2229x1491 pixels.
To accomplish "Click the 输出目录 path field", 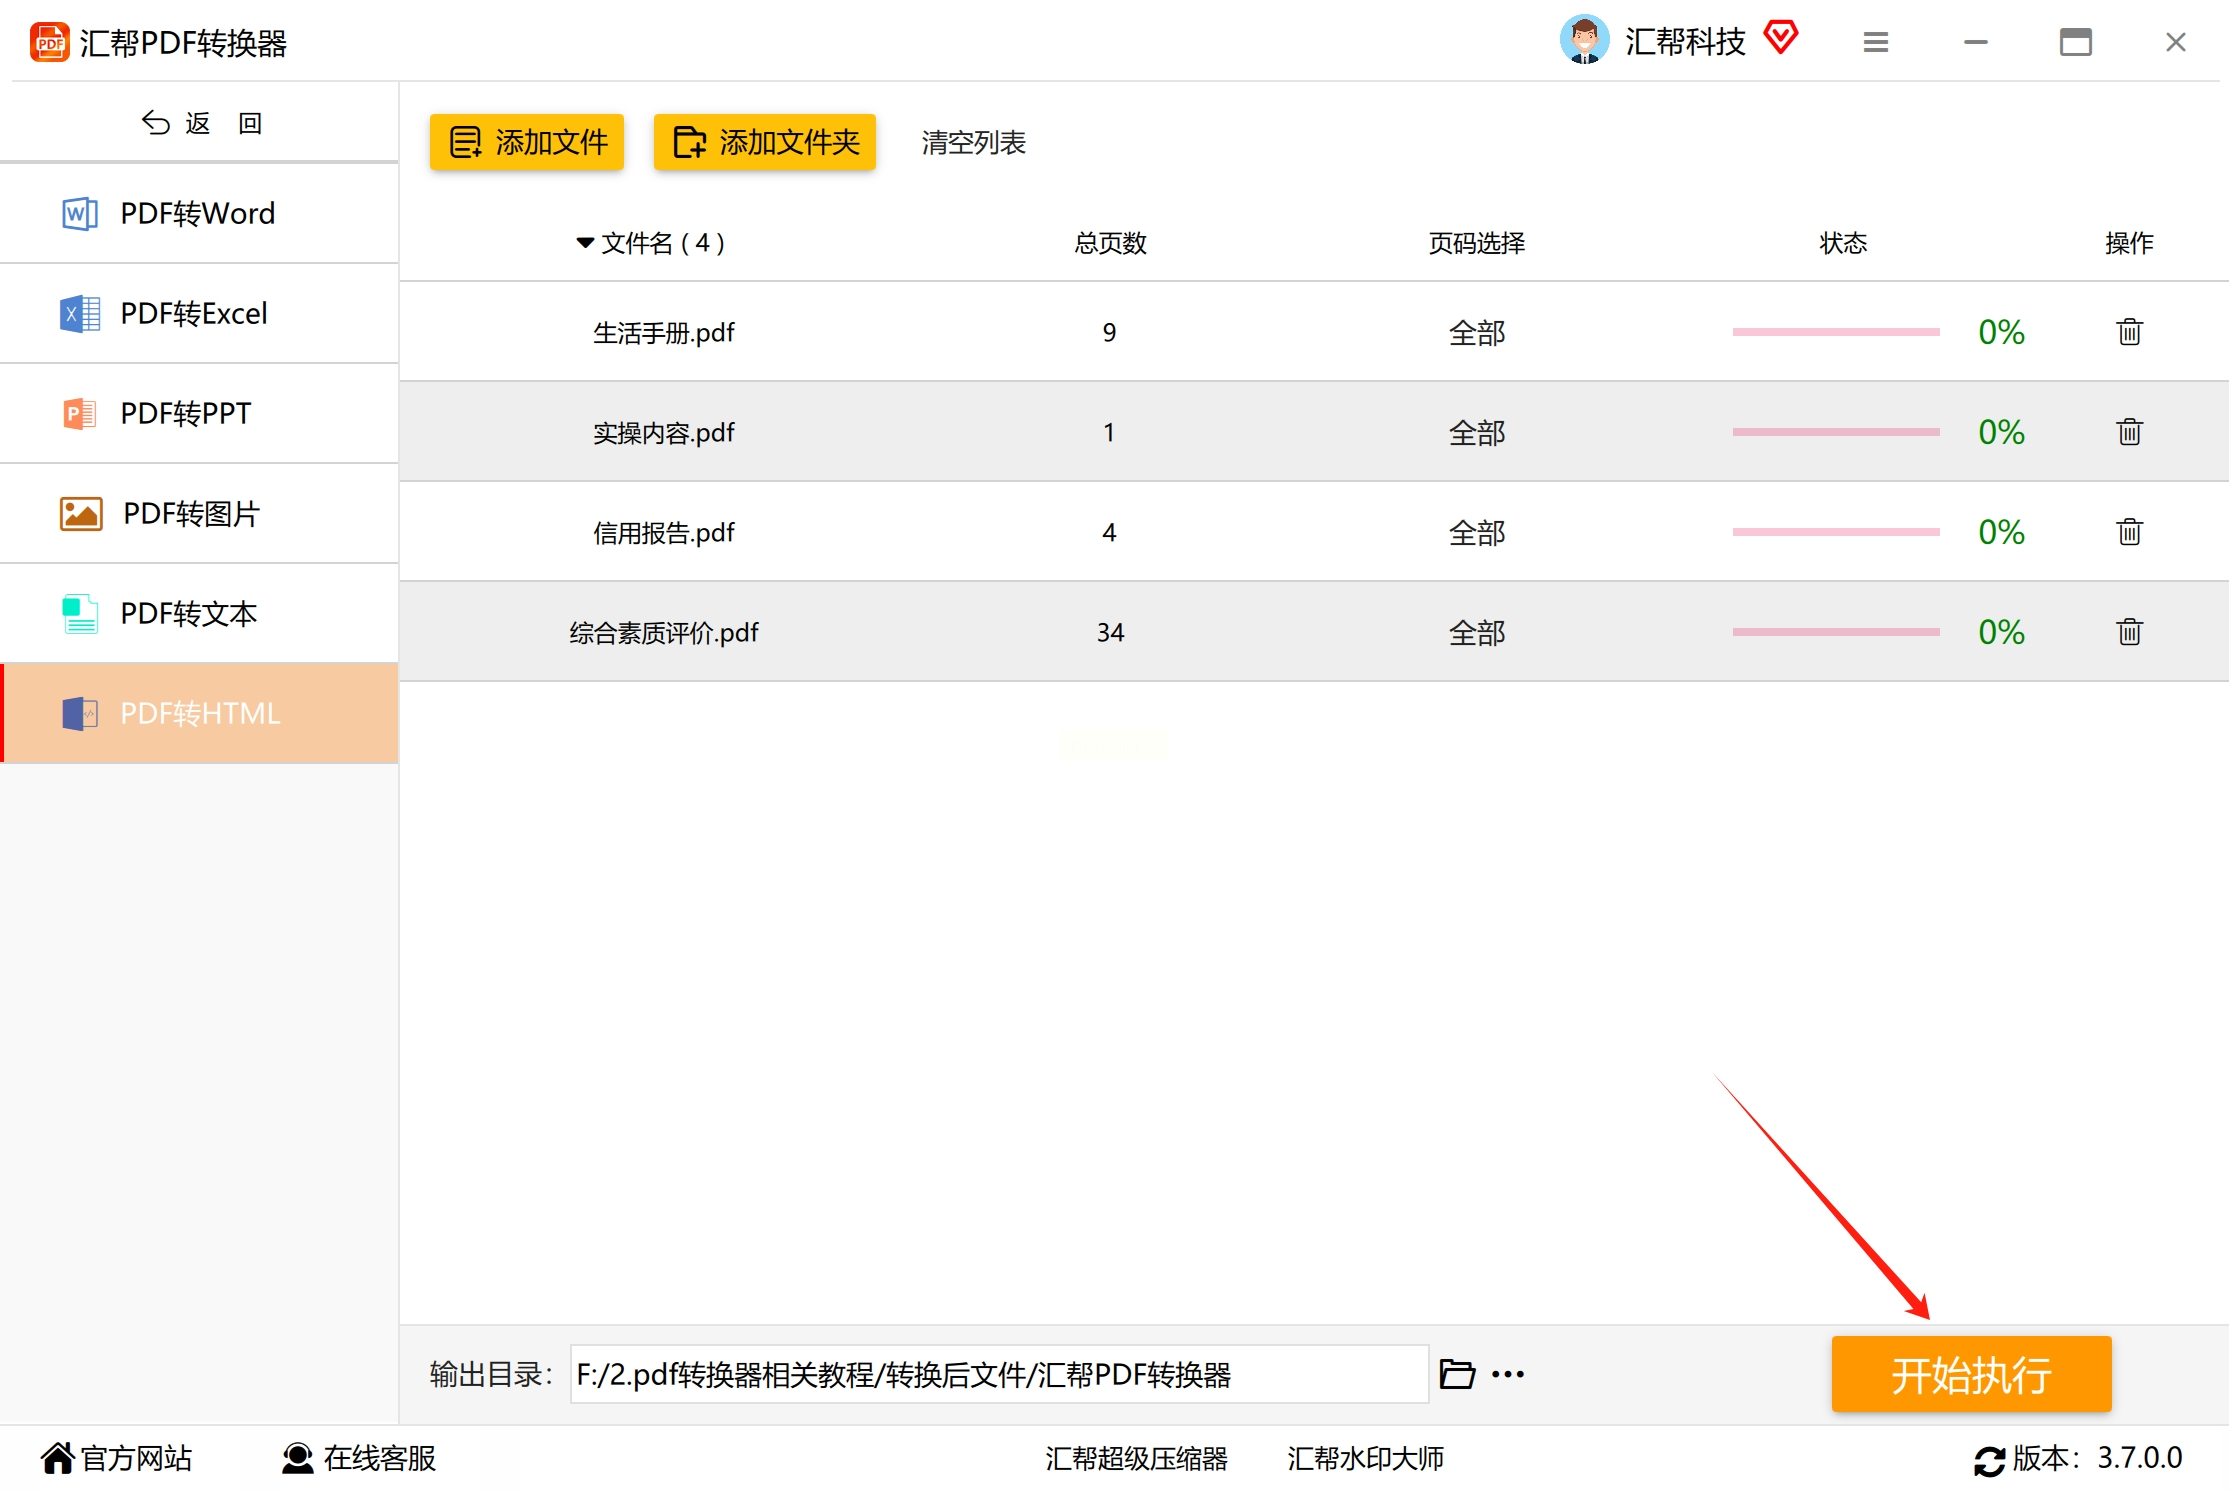I will (x=998, y=1374).
